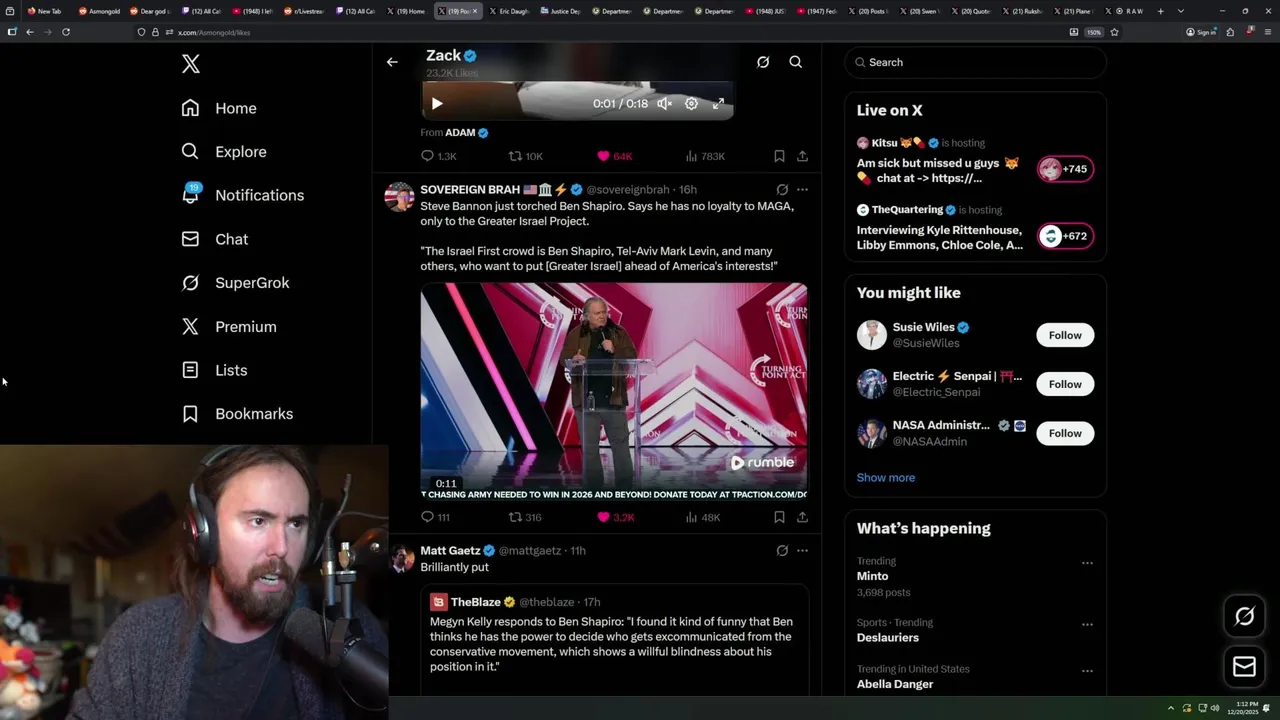The height and width of the screenshot is (720, 1280).
Task: Switch to the Asmongold browser tab
Action: 99,11
